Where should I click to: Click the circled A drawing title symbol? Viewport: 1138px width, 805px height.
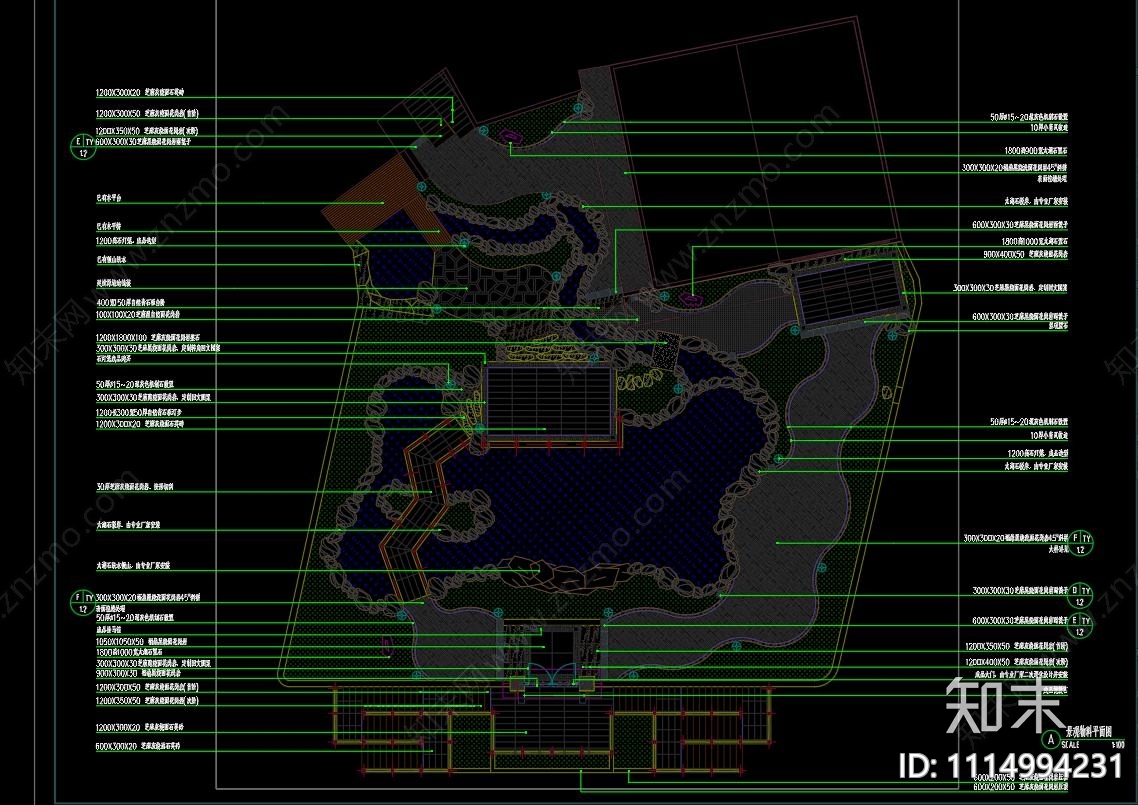pyautogui.click(x=1050, y=739)
